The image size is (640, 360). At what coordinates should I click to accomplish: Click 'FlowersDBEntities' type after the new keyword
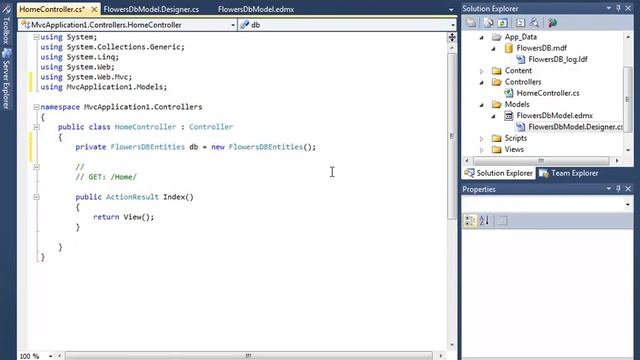[266, 147]
